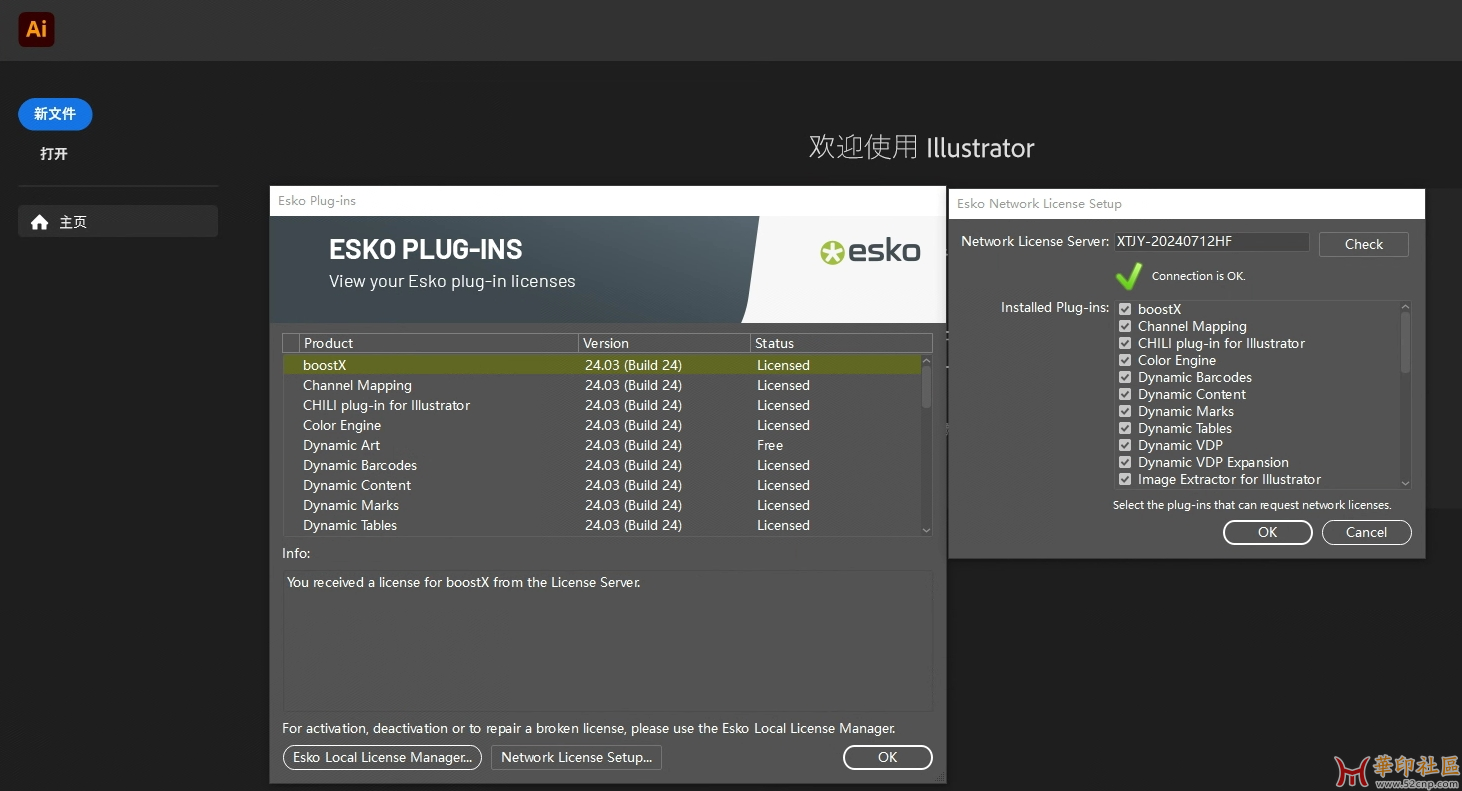
Task: Select the Dynamic Content product row
Action: point(601,485)
